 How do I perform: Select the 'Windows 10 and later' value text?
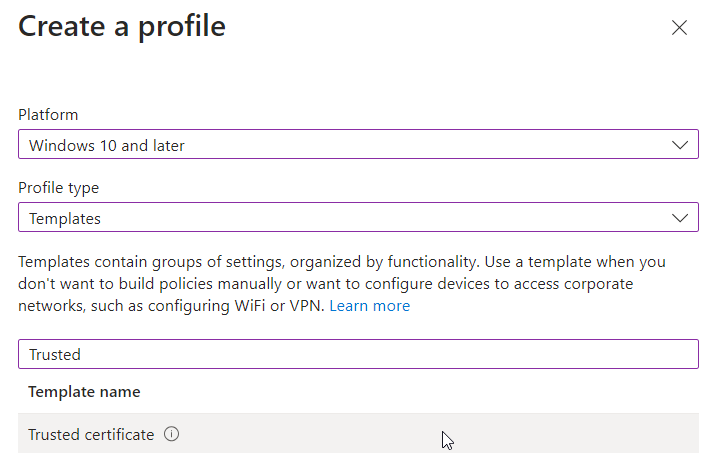pyautogui.click(x=107, y=146)
